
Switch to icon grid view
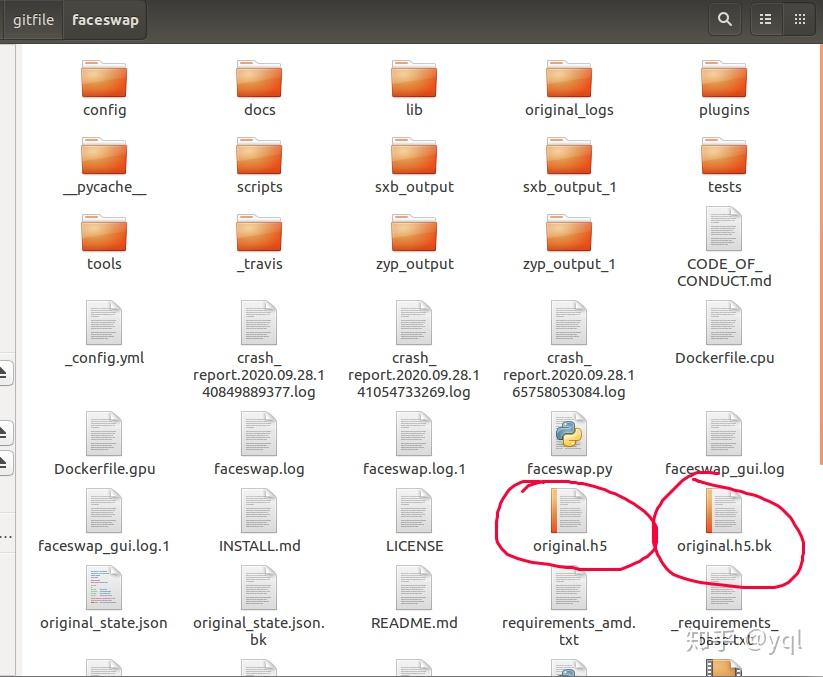click(x=800, y=19)
